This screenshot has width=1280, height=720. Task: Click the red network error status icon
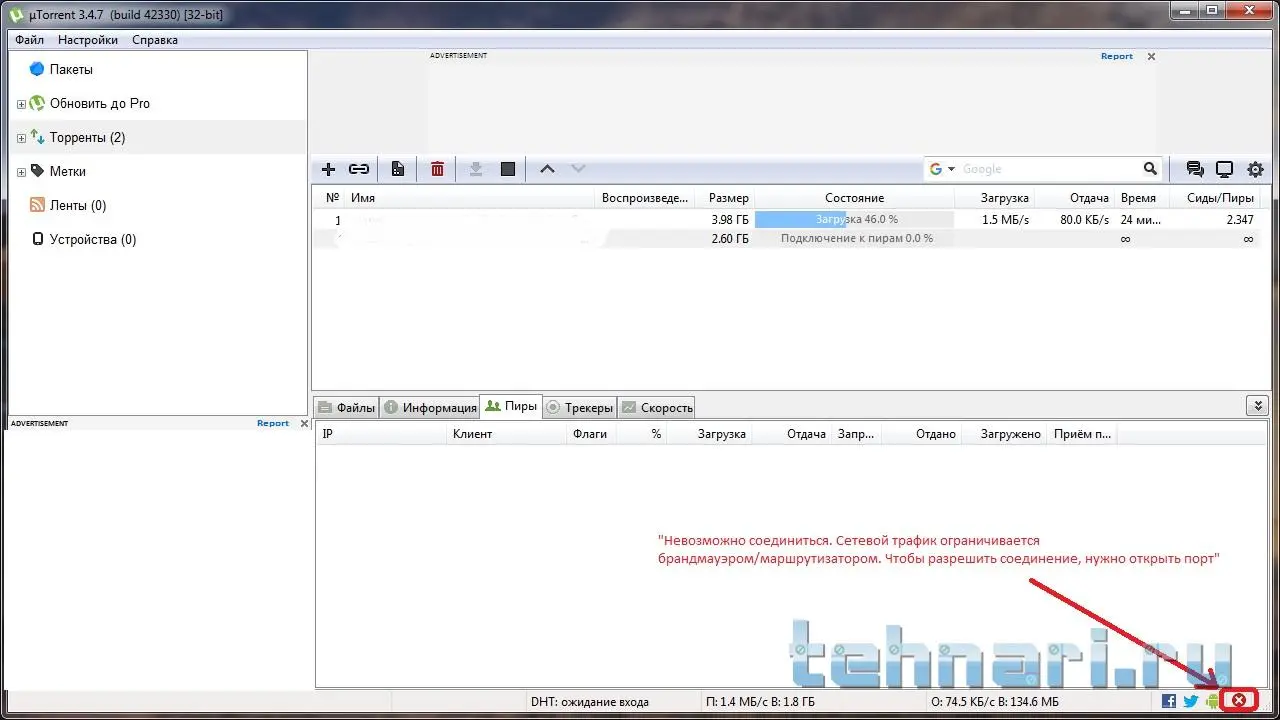1239,700
